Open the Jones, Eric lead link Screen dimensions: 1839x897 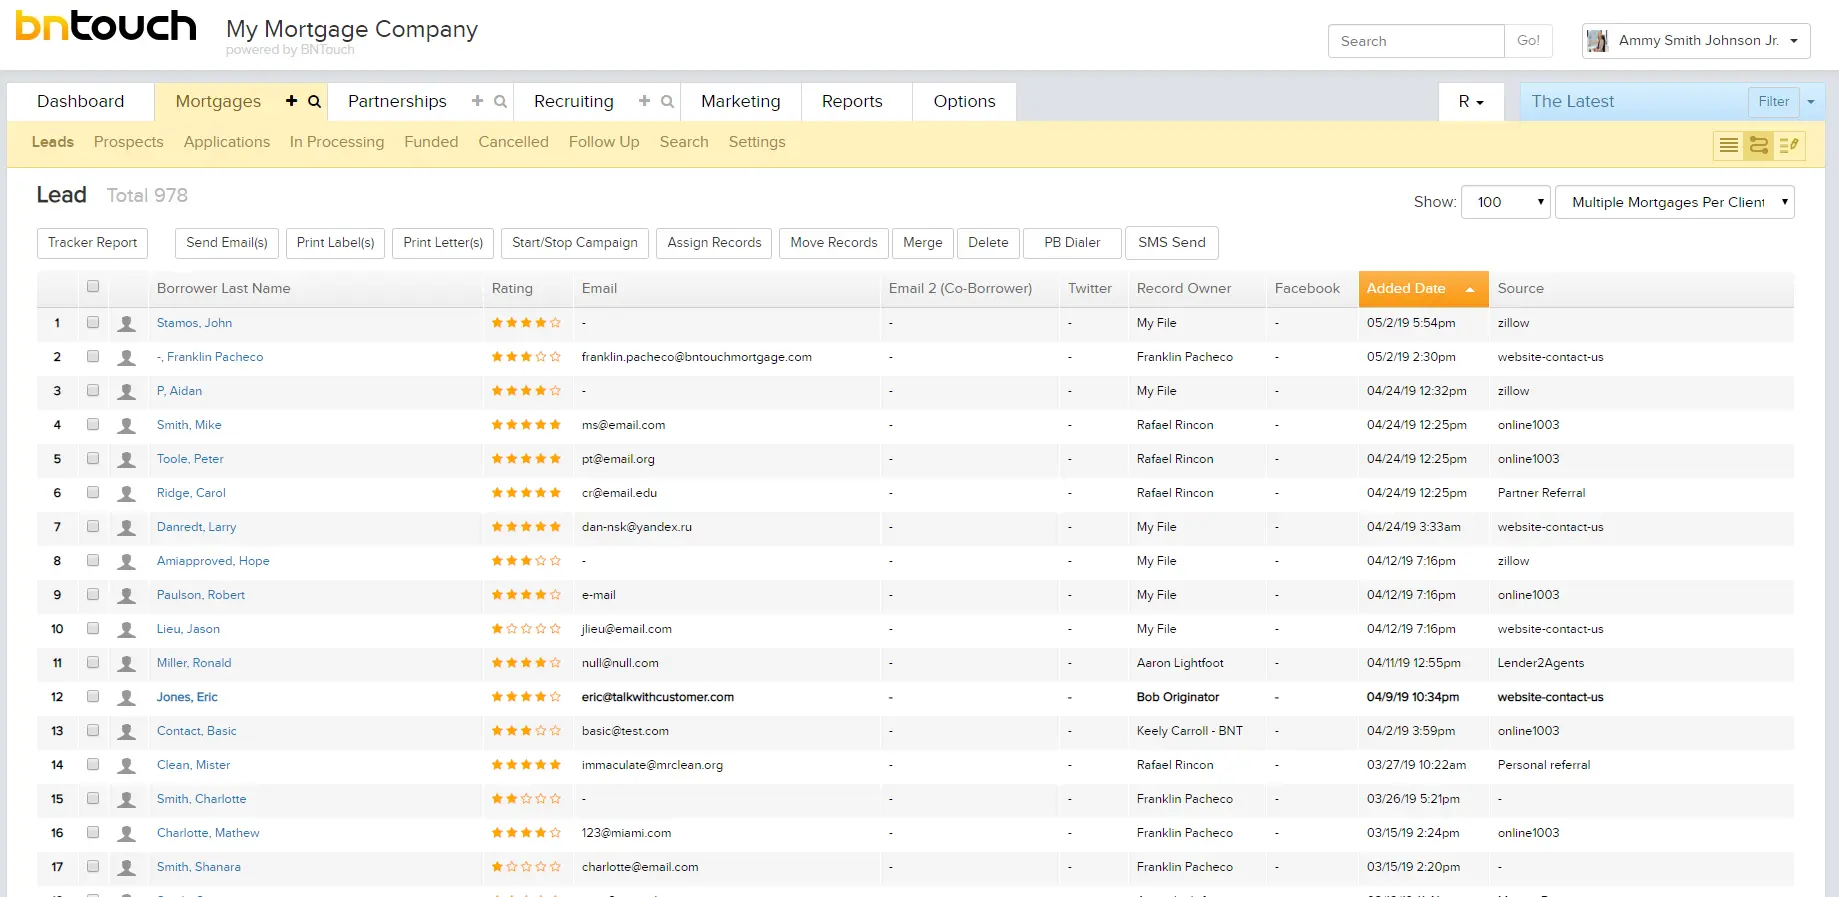point(187,697)
